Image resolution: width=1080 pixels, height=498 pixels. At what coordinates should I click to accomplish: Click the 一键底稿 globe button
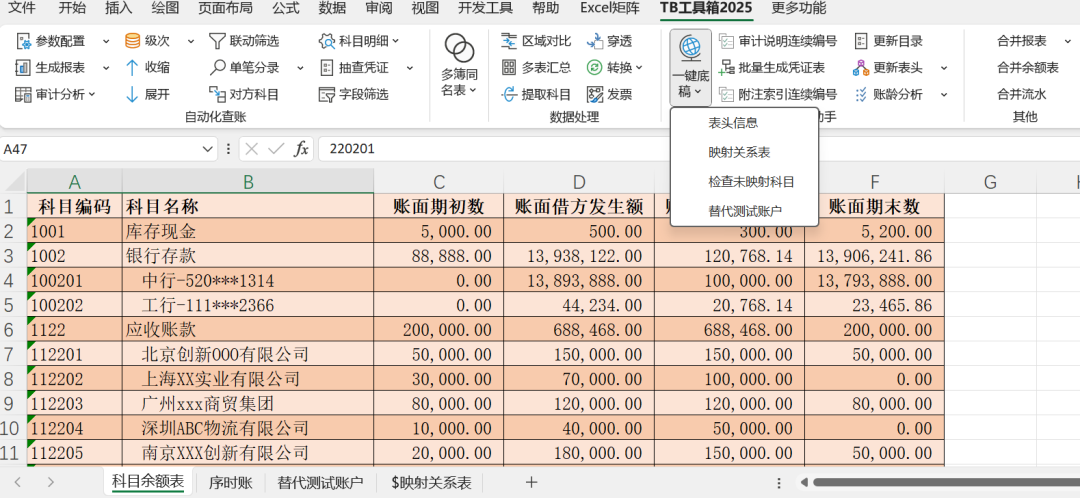(690, 68)
